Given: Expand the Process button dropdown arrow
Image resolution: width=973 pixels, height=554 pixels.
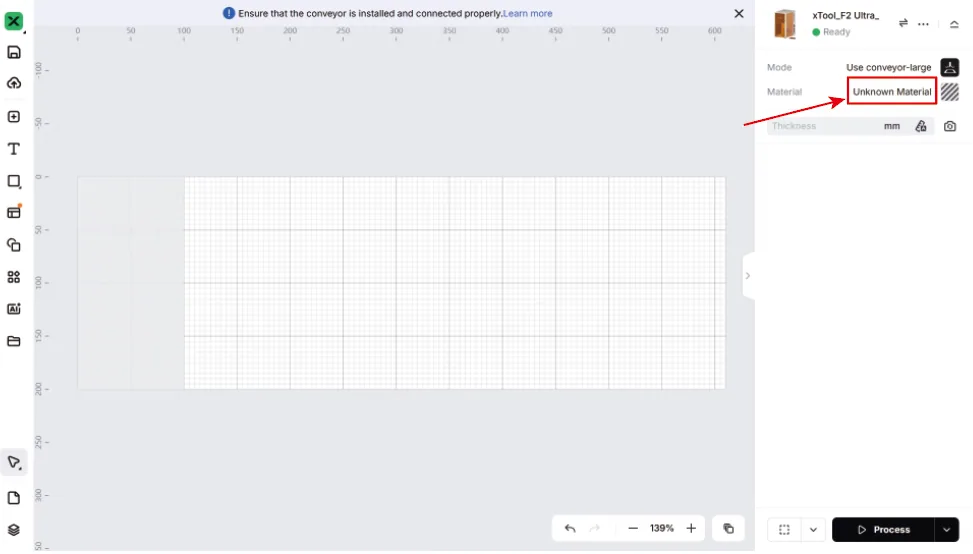Looking at the screenshot, I should point(946,530).
